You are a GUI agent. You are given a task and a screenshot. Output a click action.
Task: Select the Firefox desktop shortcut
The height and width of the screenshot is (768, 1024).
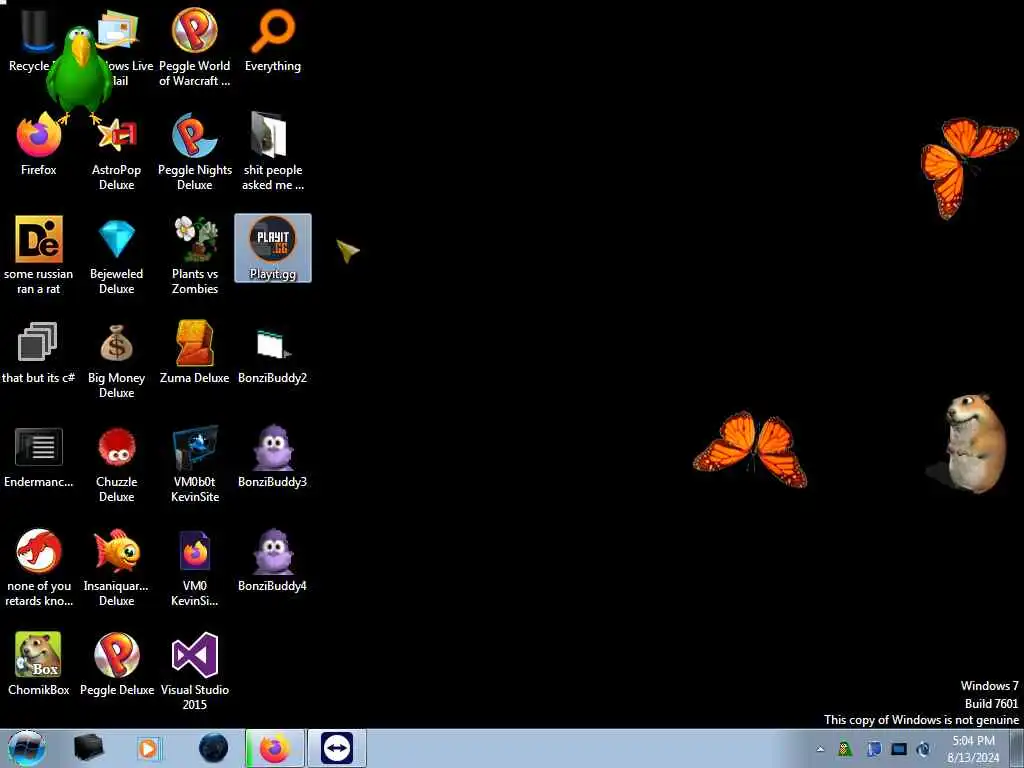pos(39,144)
